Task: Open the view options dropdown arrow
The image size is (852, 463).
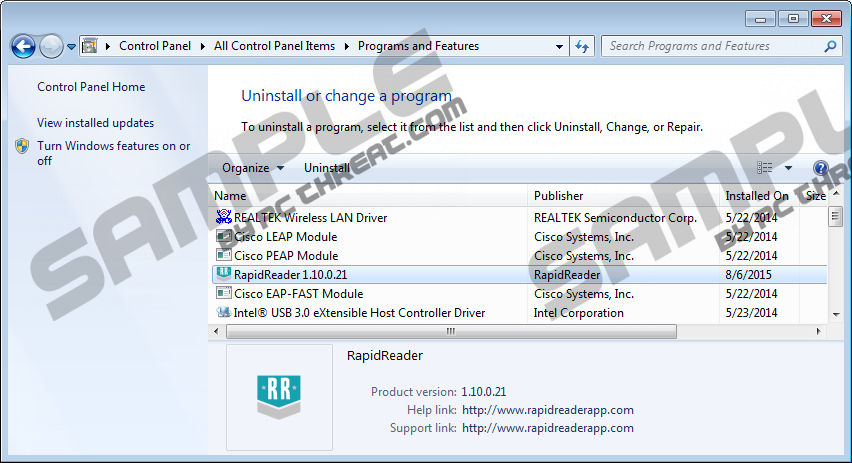Action: pyautogui.click(x=788, y=168)
